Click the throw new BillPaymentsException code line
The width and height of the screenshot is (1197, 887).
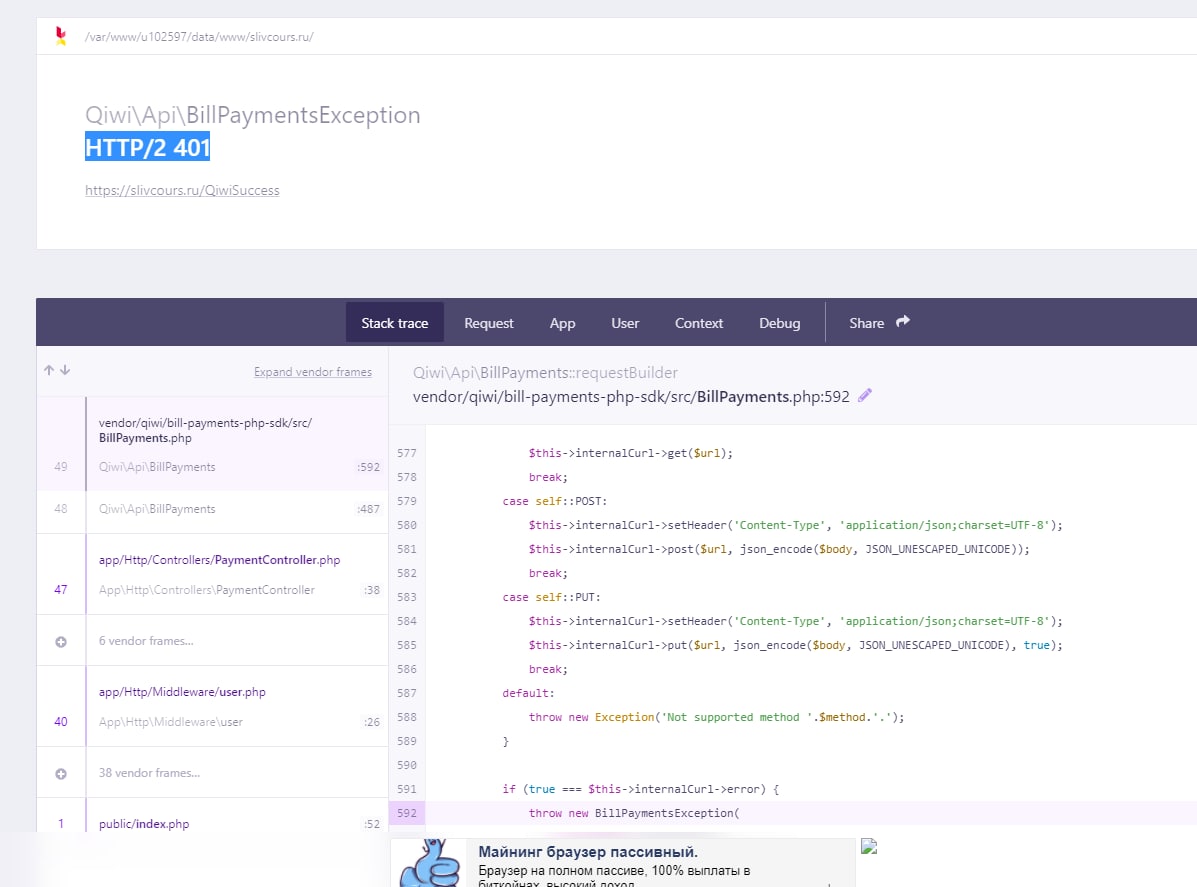(634, 813)
